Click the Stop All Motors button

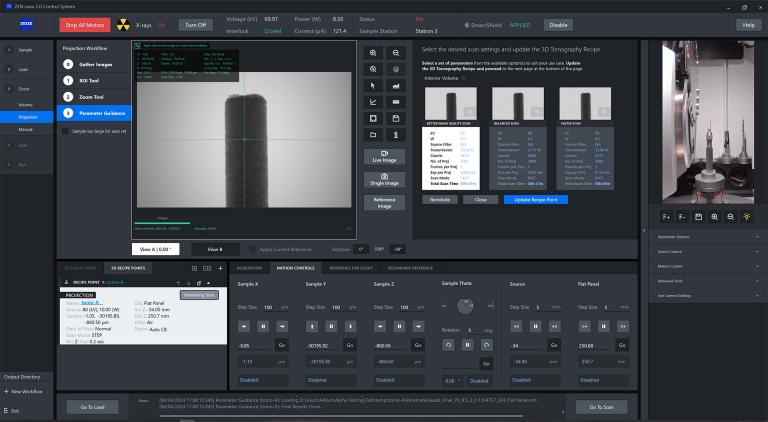pyautogui.click(x=86, y=24)
